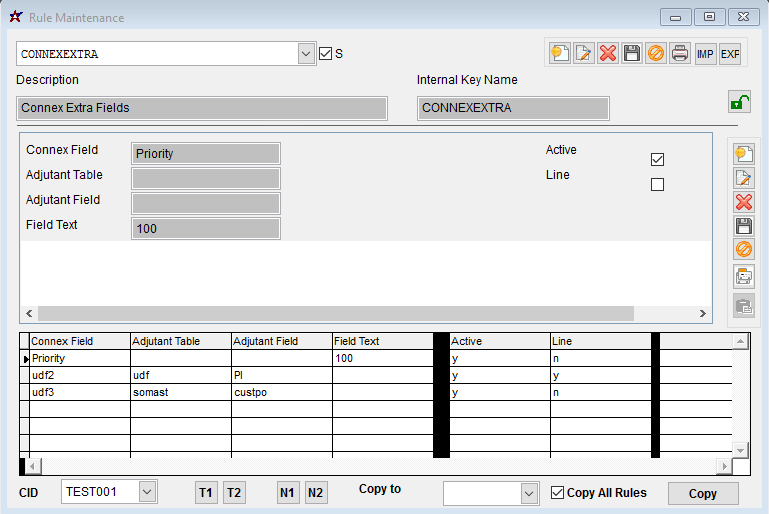Click the N2 button
Image resolution: width=769 pixels, height=514 pixels.
315,493
